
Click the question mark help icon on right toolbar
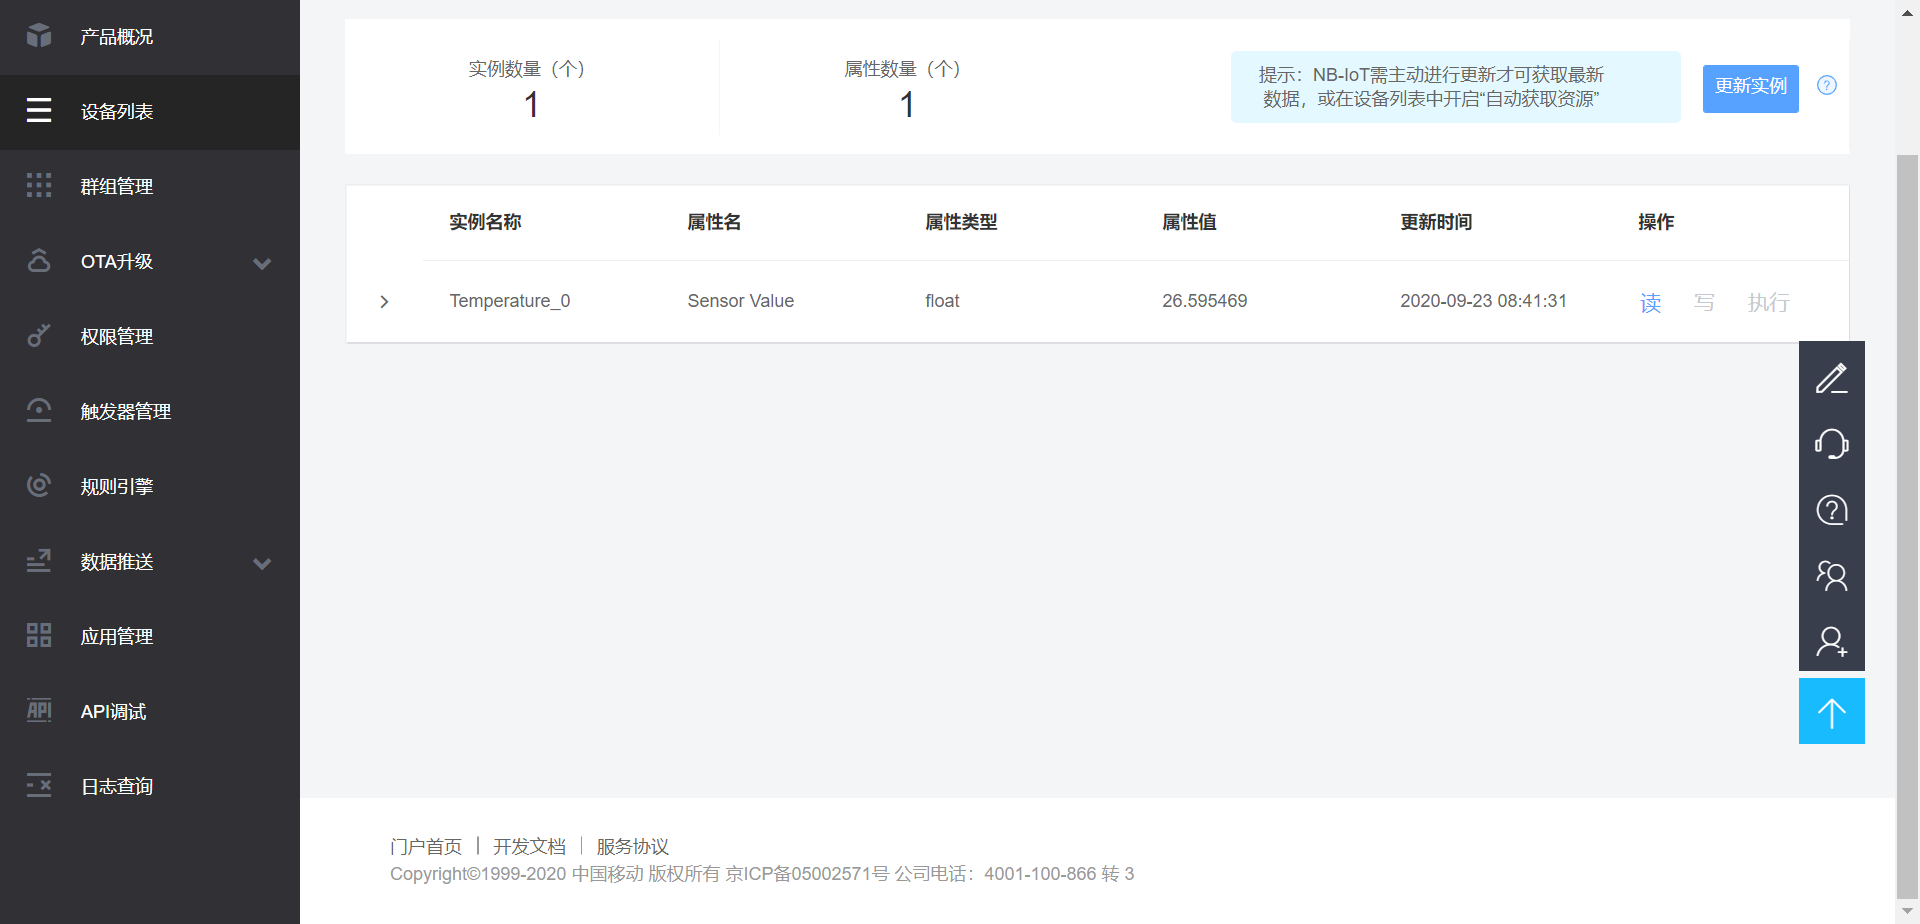click(x=1832, y=510)
